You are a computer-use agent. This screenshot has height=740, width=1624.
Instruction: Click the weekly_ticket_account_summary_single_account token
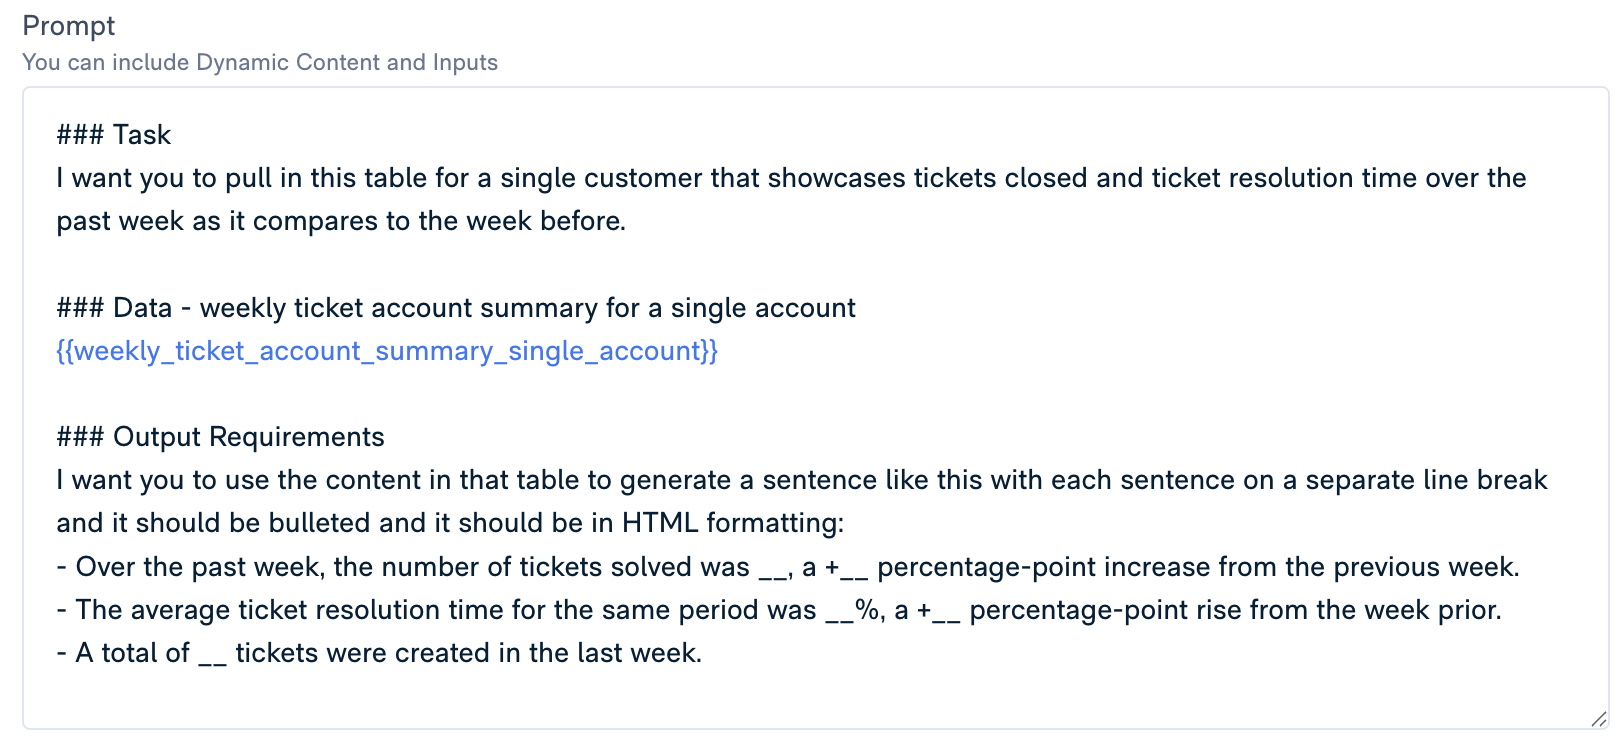(x=386, y=351)
